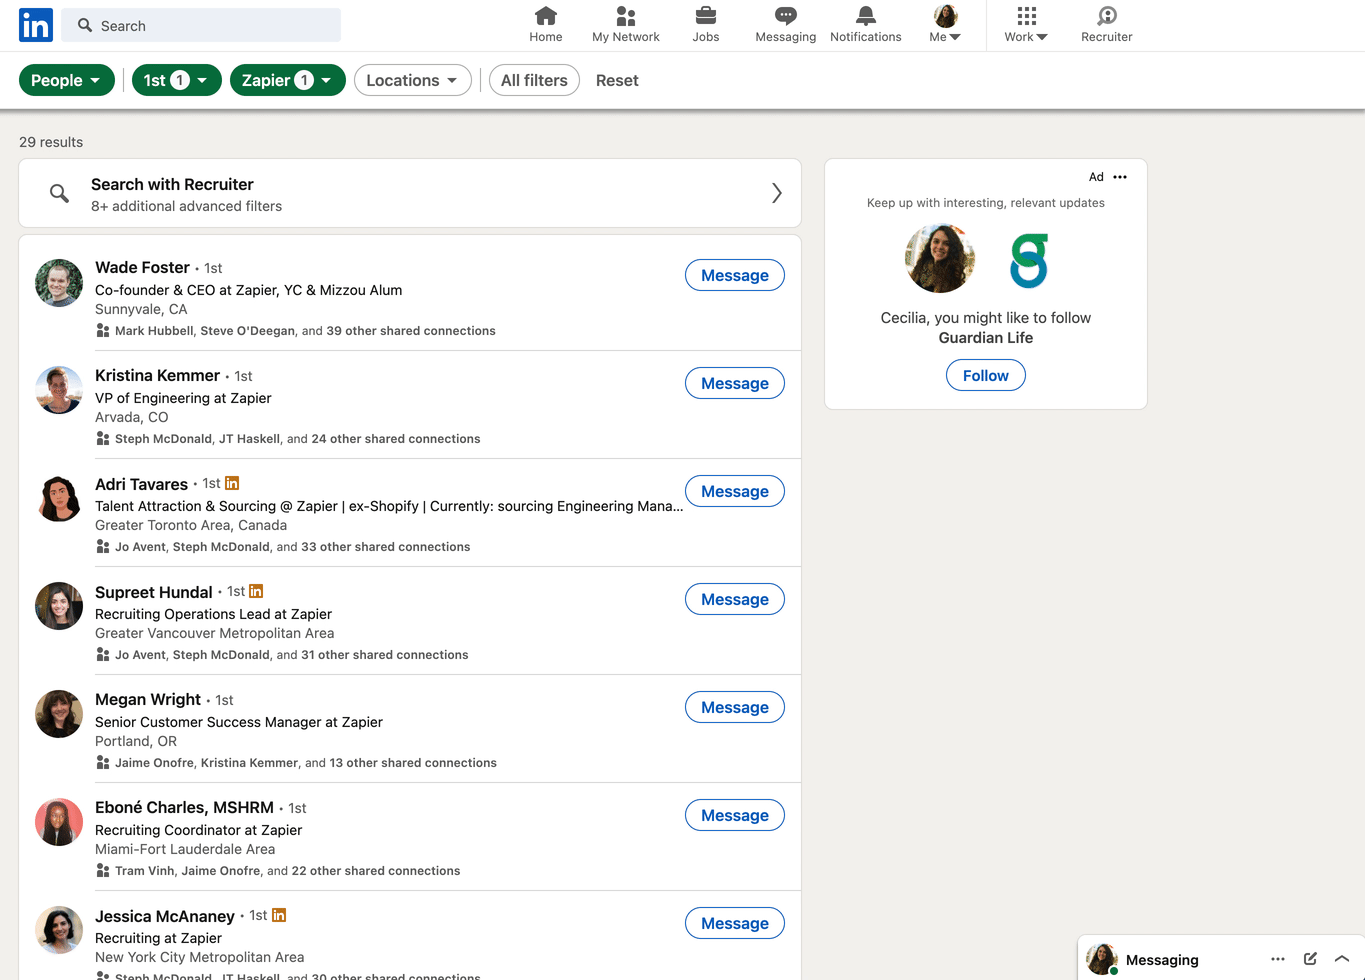Message Wade Foster
The height and width of the screenshot is (980, 1365).
point(735,275)
